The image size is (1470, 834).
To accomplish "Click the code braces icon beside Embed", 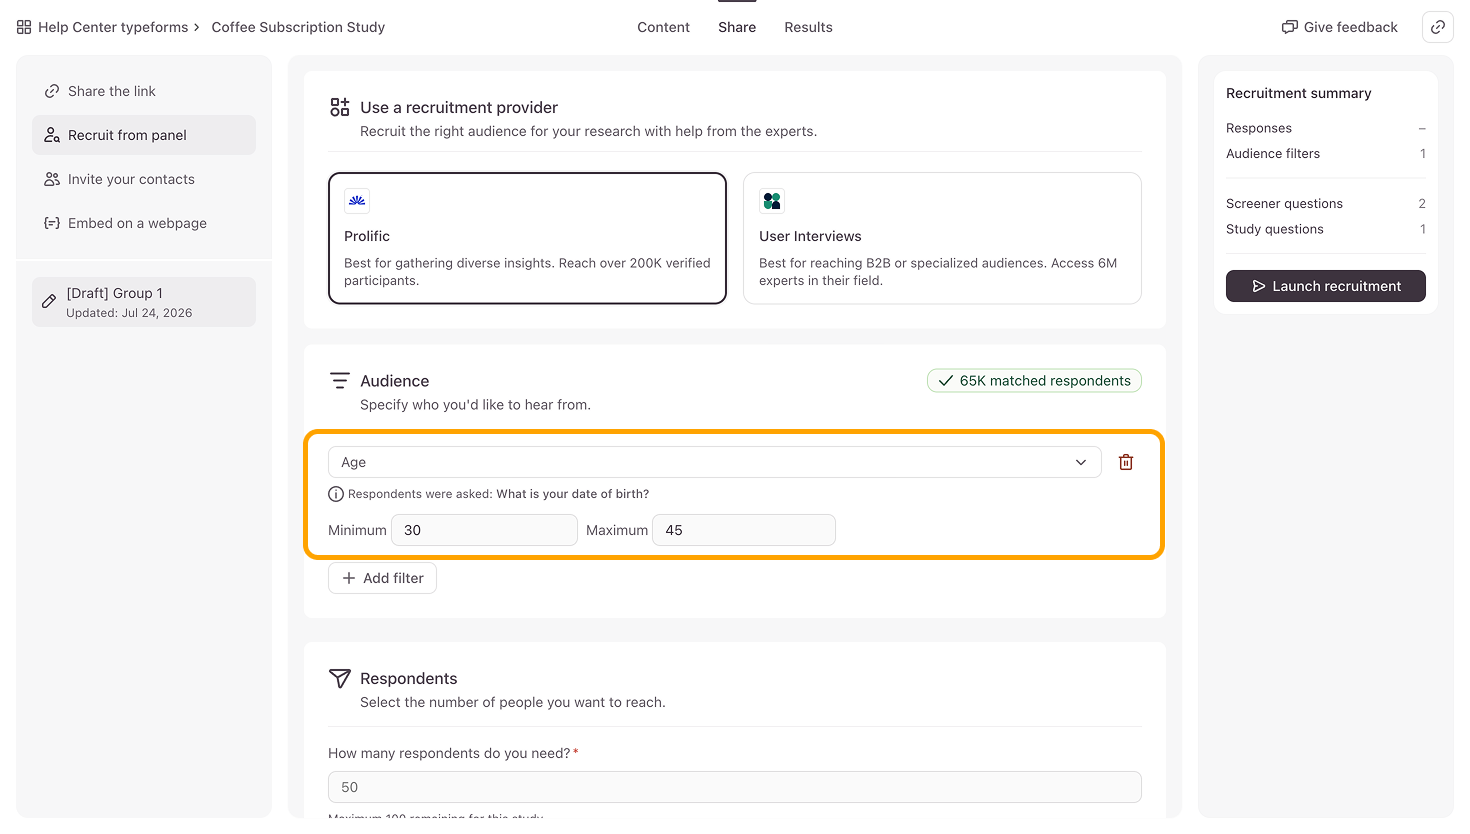I will [52, 223].
